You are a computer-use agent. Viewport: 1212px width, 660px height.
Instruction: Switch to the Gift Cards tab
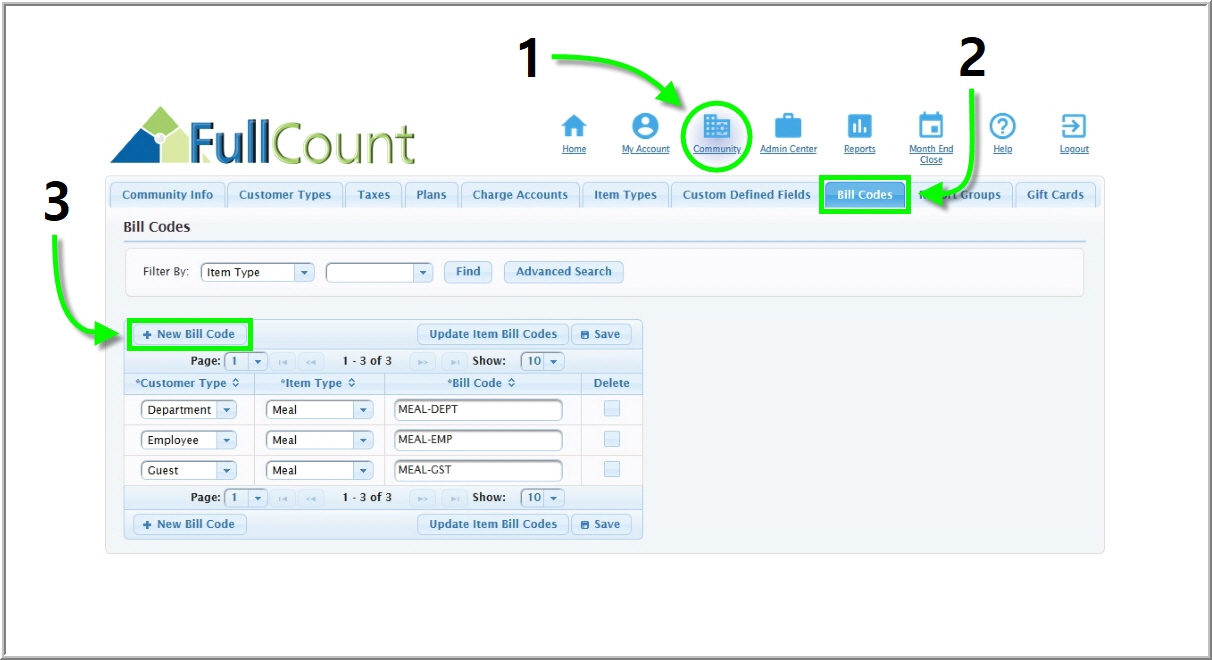(x=1055, y=195)
